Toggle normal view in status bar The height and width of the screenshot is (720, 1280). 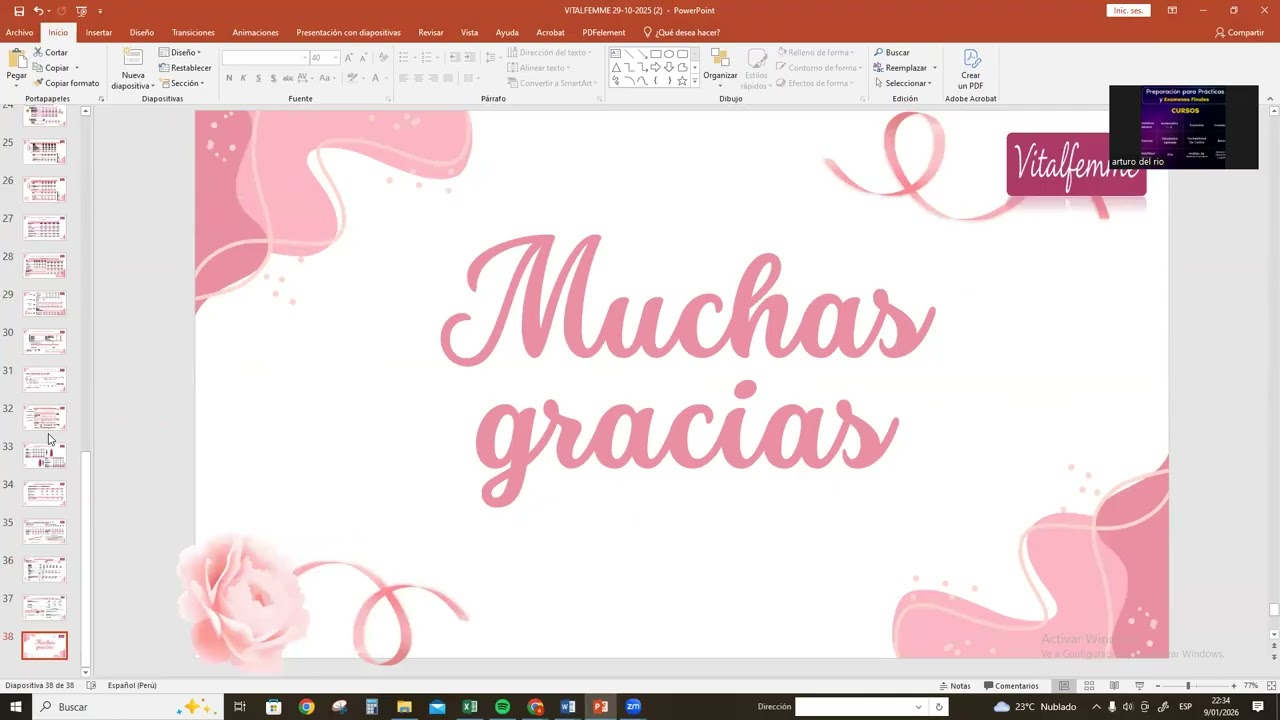tap(1064, 686)
